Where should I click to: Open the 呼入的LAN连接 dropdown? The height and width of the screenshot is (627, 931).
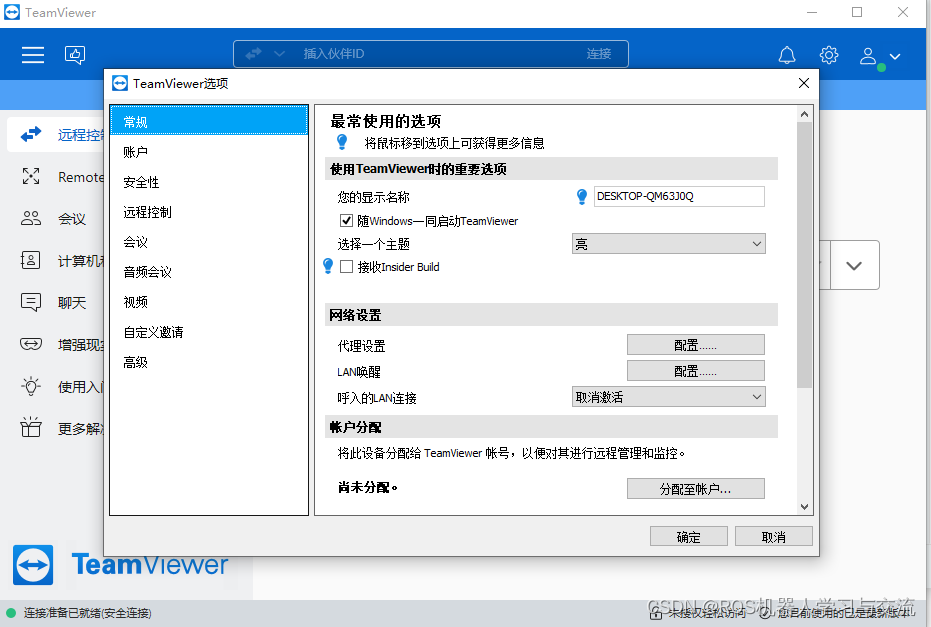click(669, 397)
